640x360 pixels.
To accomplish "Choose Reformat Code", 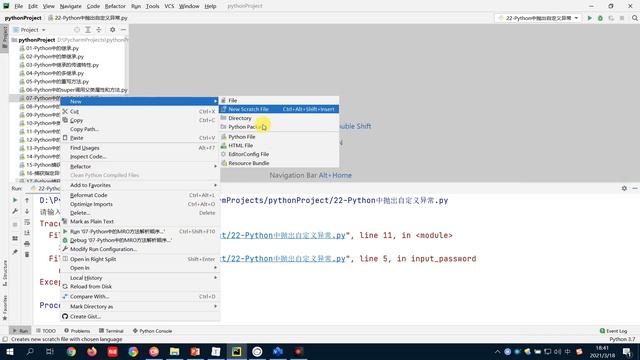I will (x=140, y=195).
